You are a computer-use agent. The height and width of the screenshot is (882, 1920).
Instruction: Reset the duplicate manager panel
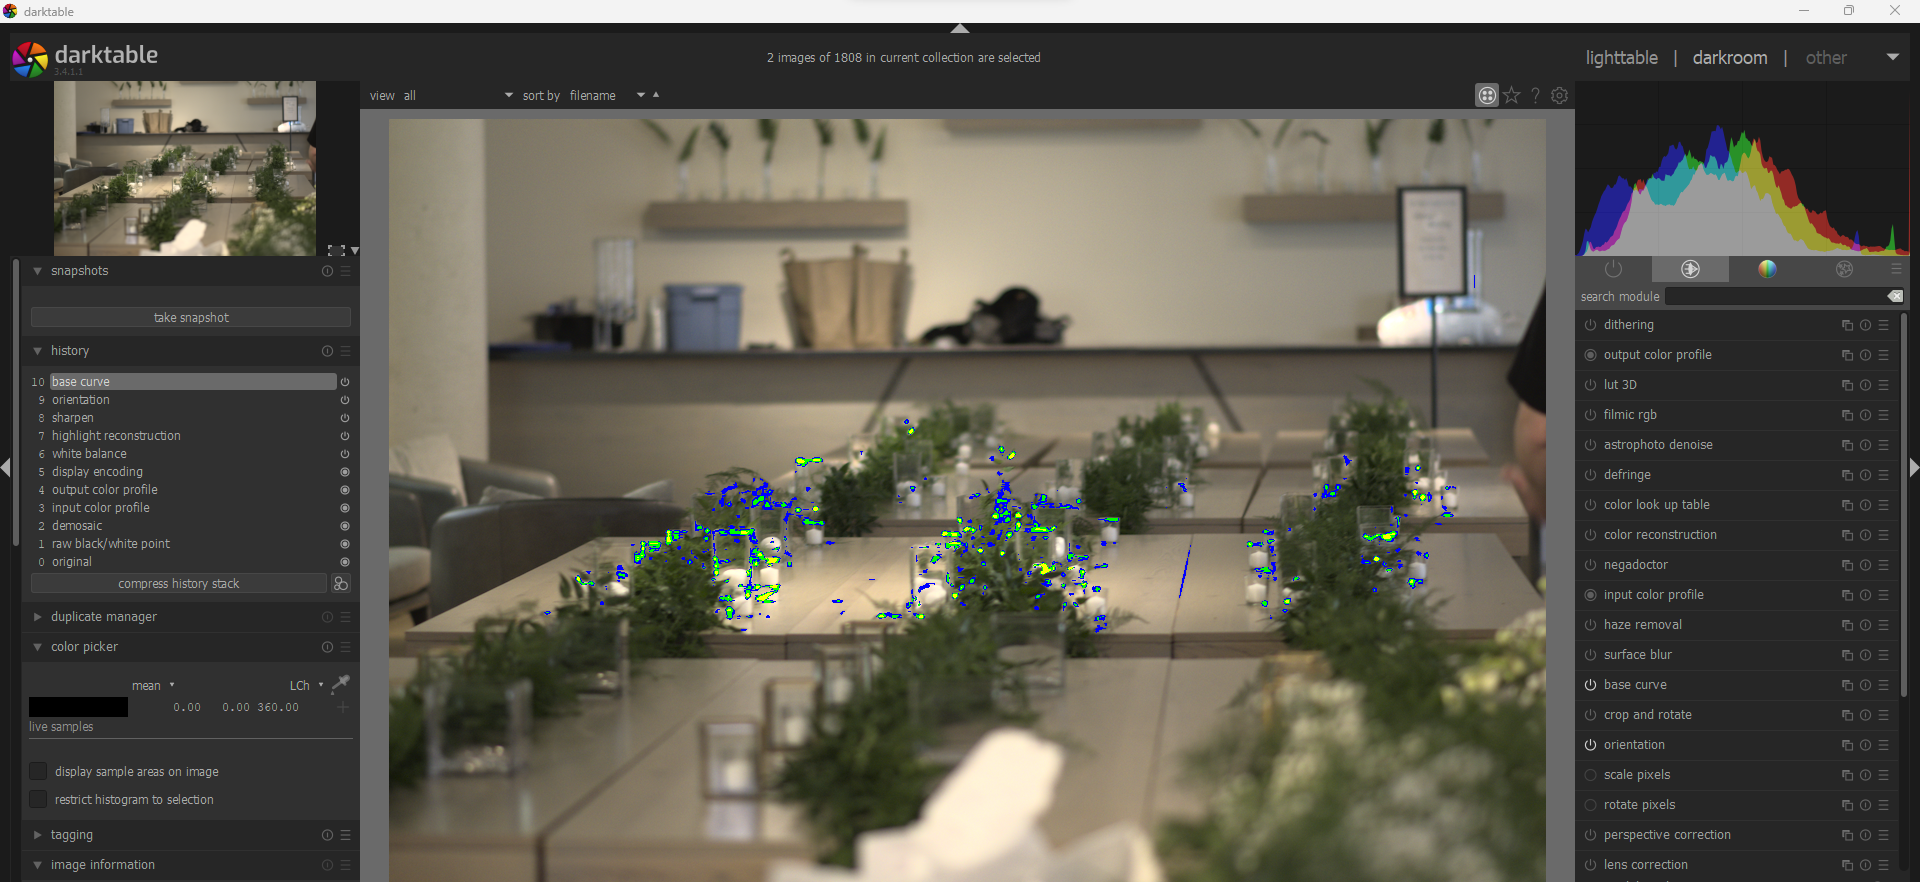coord(327,617)
